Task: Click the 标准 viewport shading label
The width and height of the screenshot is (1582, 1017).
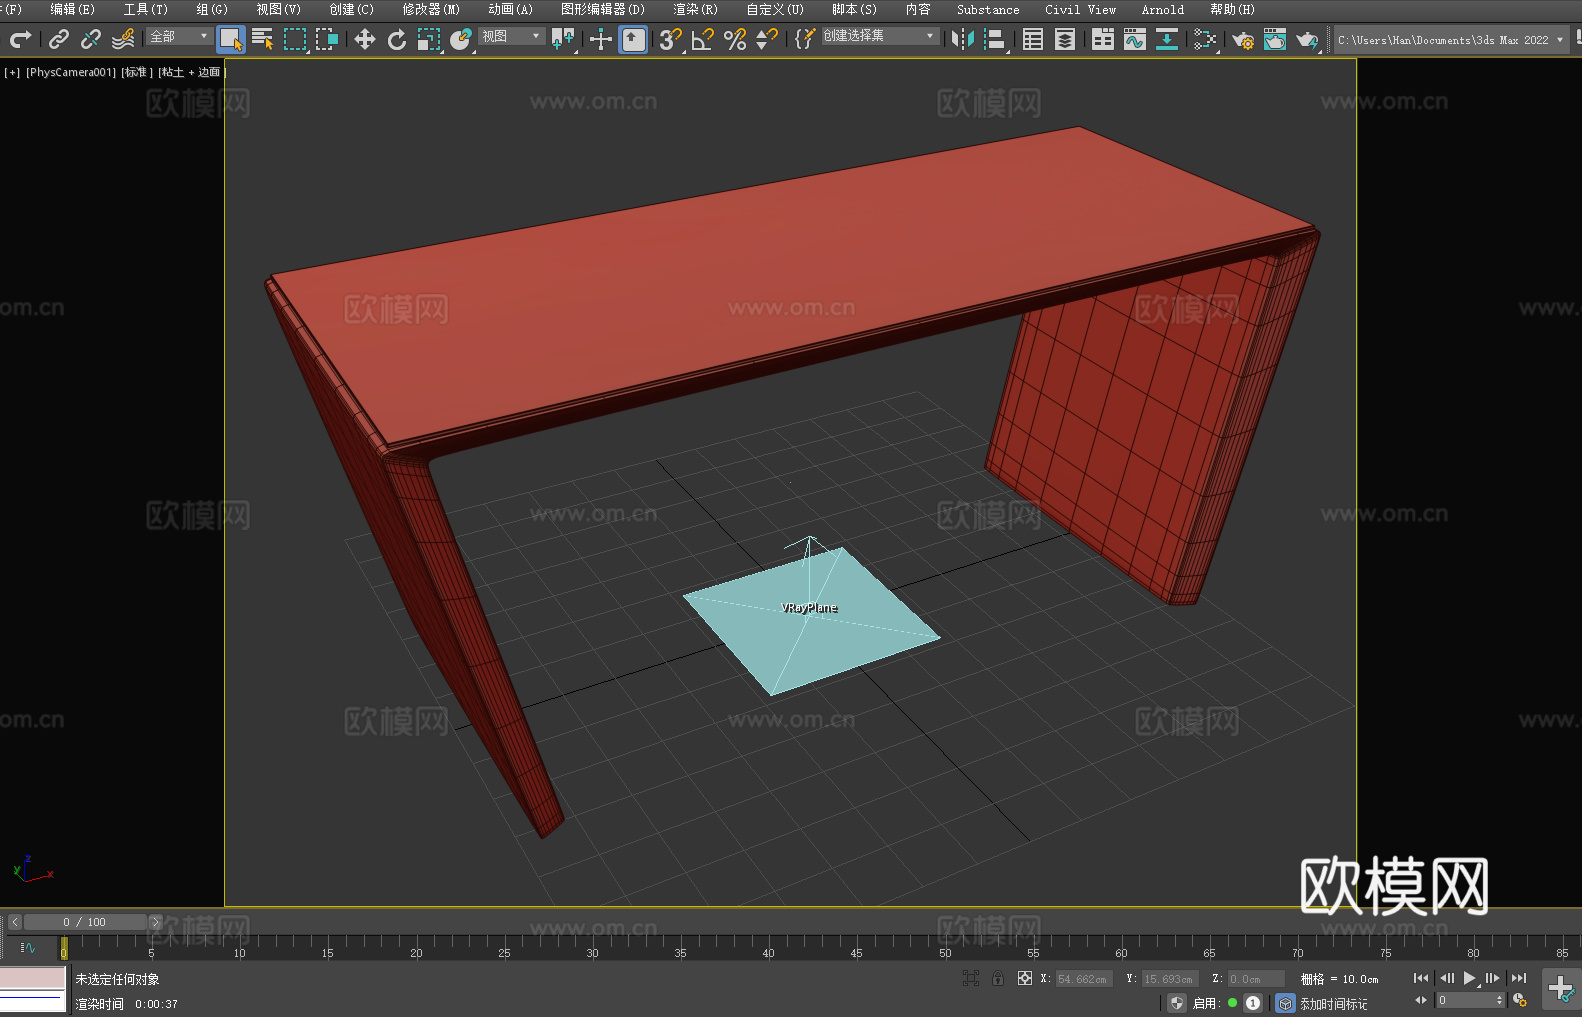Action: click(137, 72)
